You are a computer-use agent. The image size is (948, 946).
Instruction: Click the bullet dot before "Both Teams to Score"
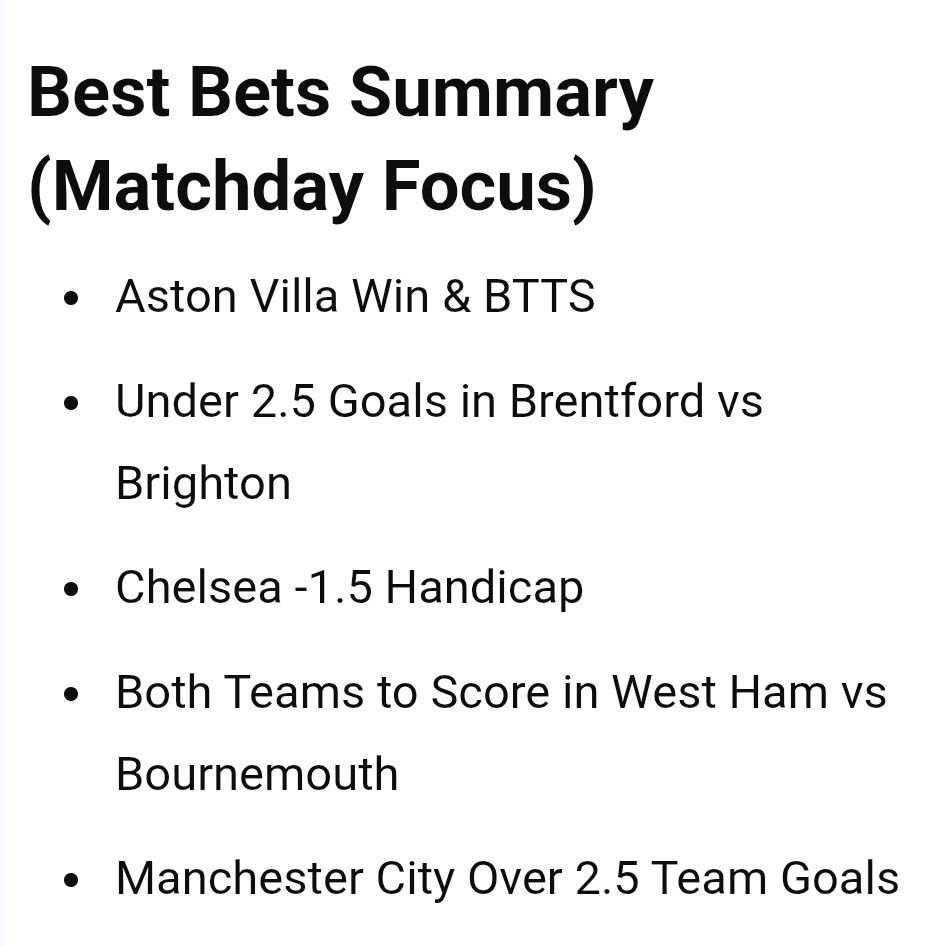(x=70, y=694)
